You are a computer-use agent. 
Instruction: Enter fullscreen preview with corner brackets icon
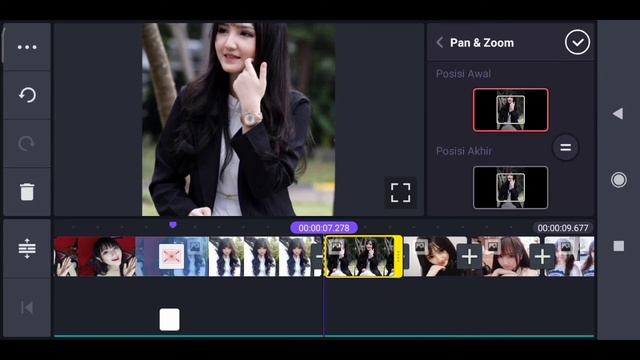point(400,193)
